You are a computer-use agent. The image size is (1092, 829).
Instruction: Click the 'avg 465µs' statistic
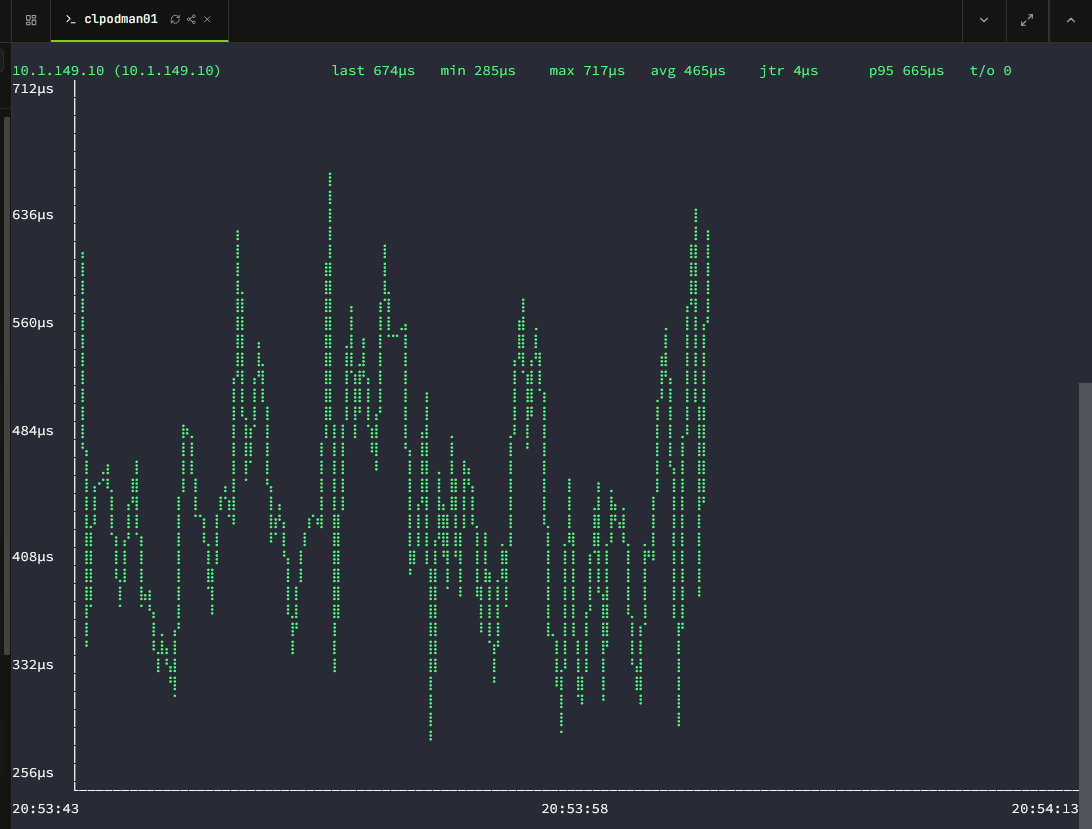click(688, 70)
